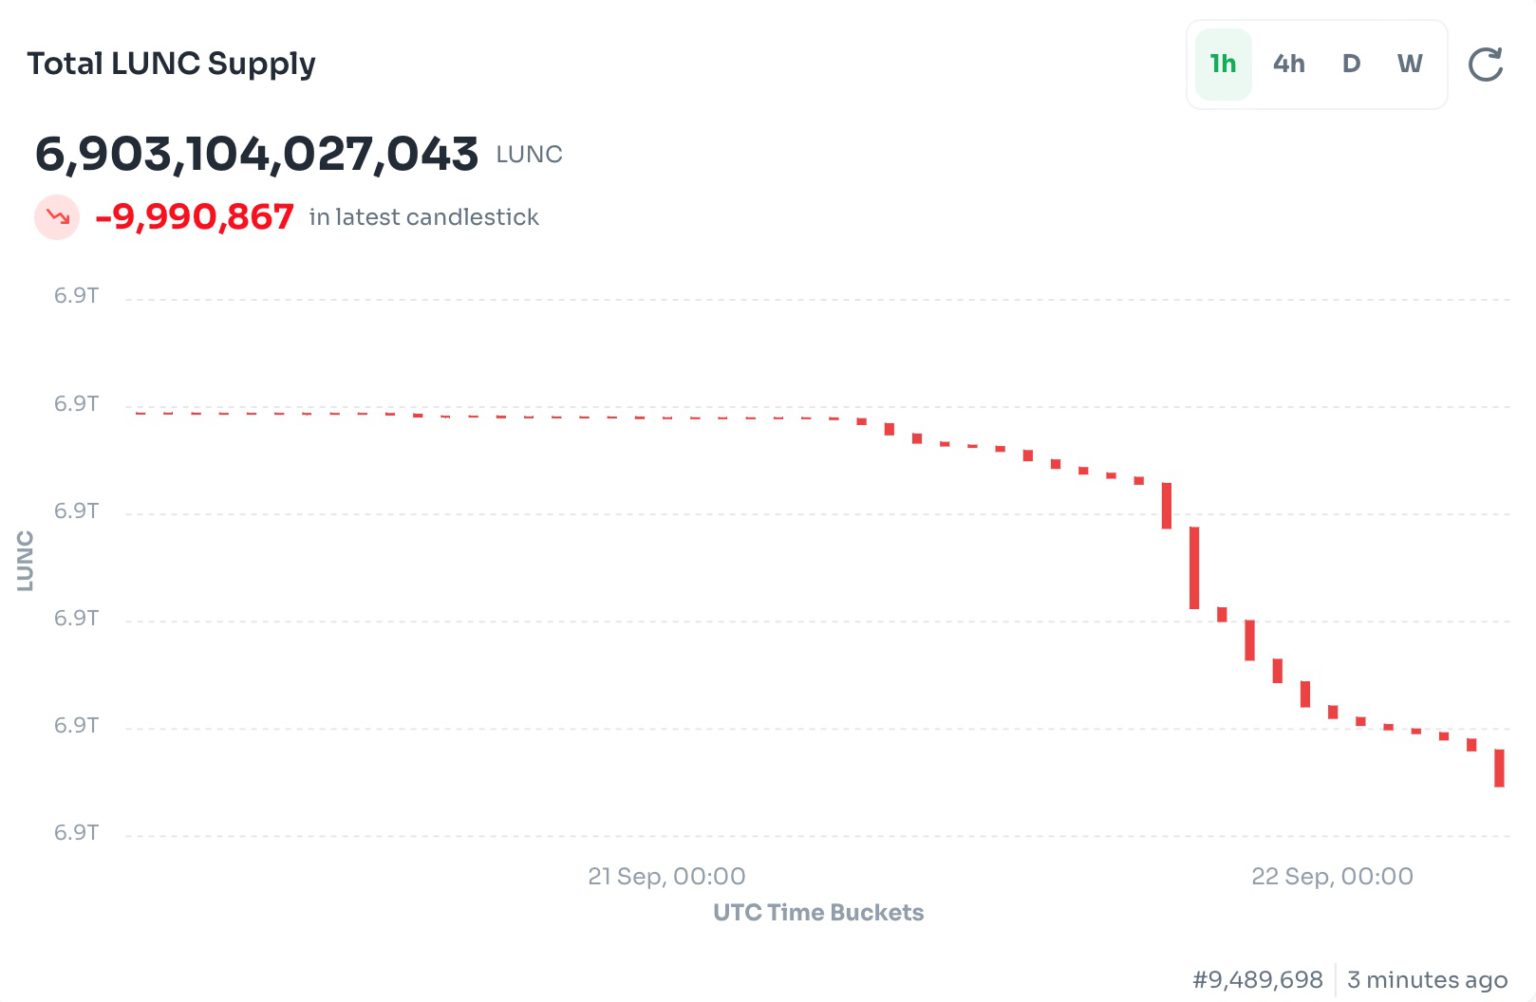Switch to the 4h timeframe
The height and width of the screenshot is (1002, 1536).
coord(1288,64)
